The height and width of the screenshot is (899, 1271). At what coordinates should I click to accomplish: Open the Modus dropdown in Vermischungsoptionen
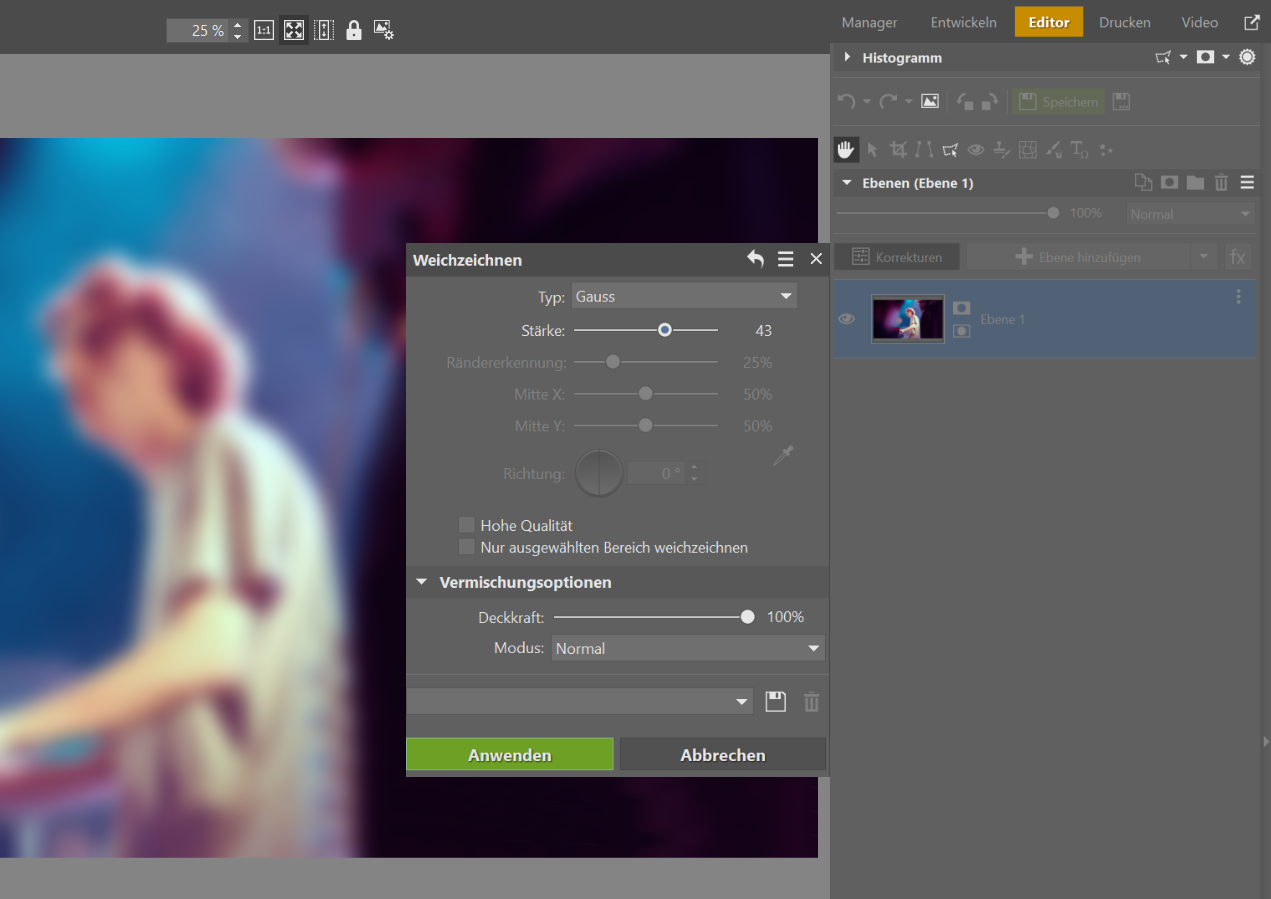coord(688,648)
